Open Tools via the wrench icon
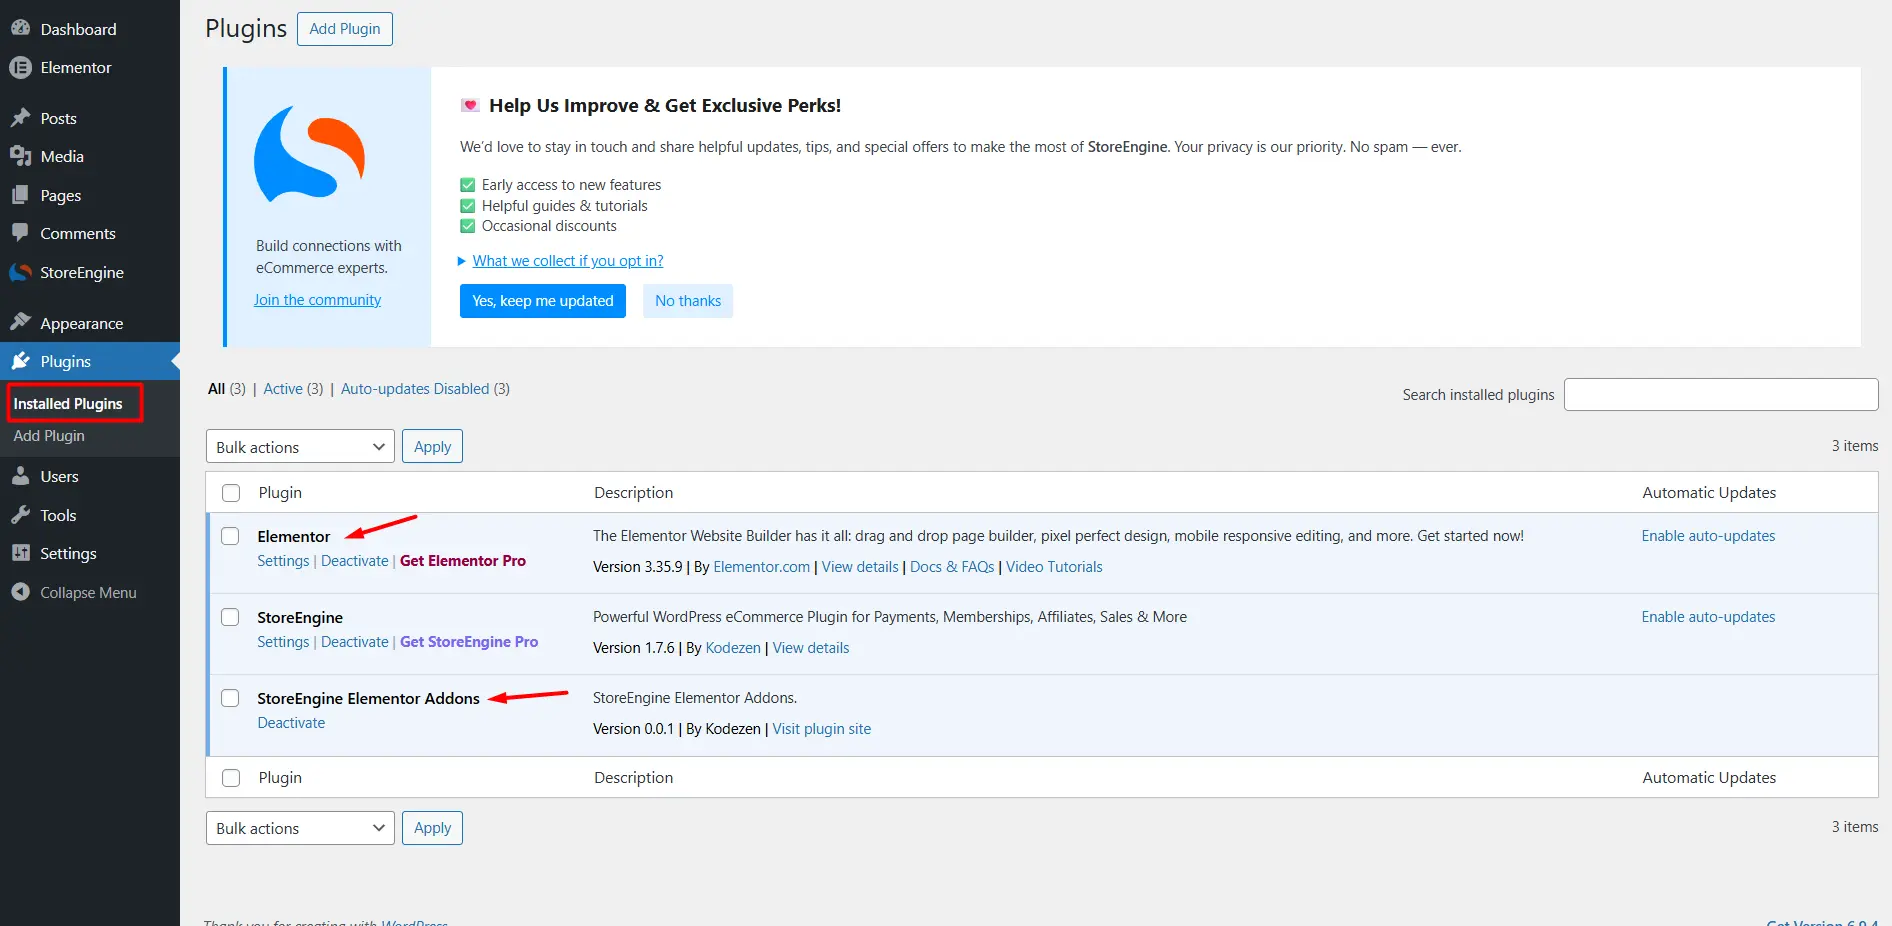The height and width of the screenshot is (926, 1892). click(x=22, y=515)
